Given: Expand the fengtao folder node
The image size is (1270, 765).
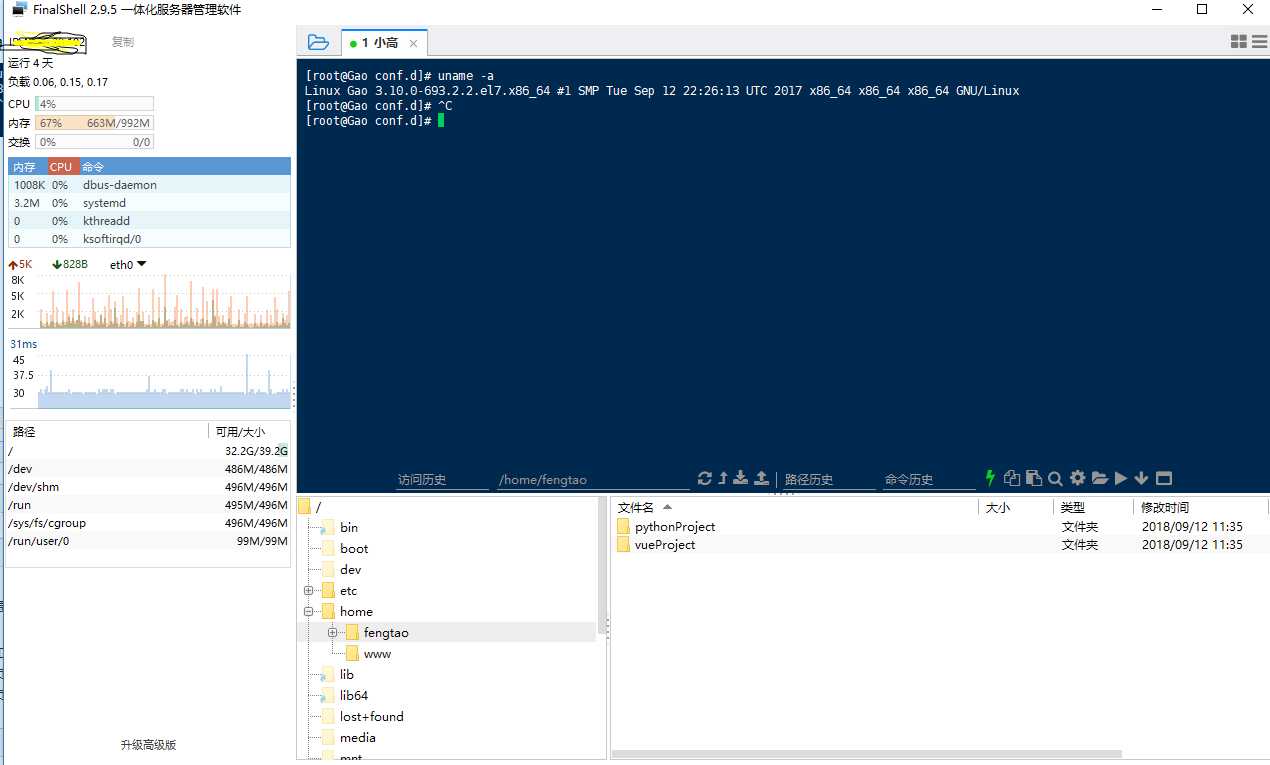Looking at the screenshot, I should click(333, 633).
